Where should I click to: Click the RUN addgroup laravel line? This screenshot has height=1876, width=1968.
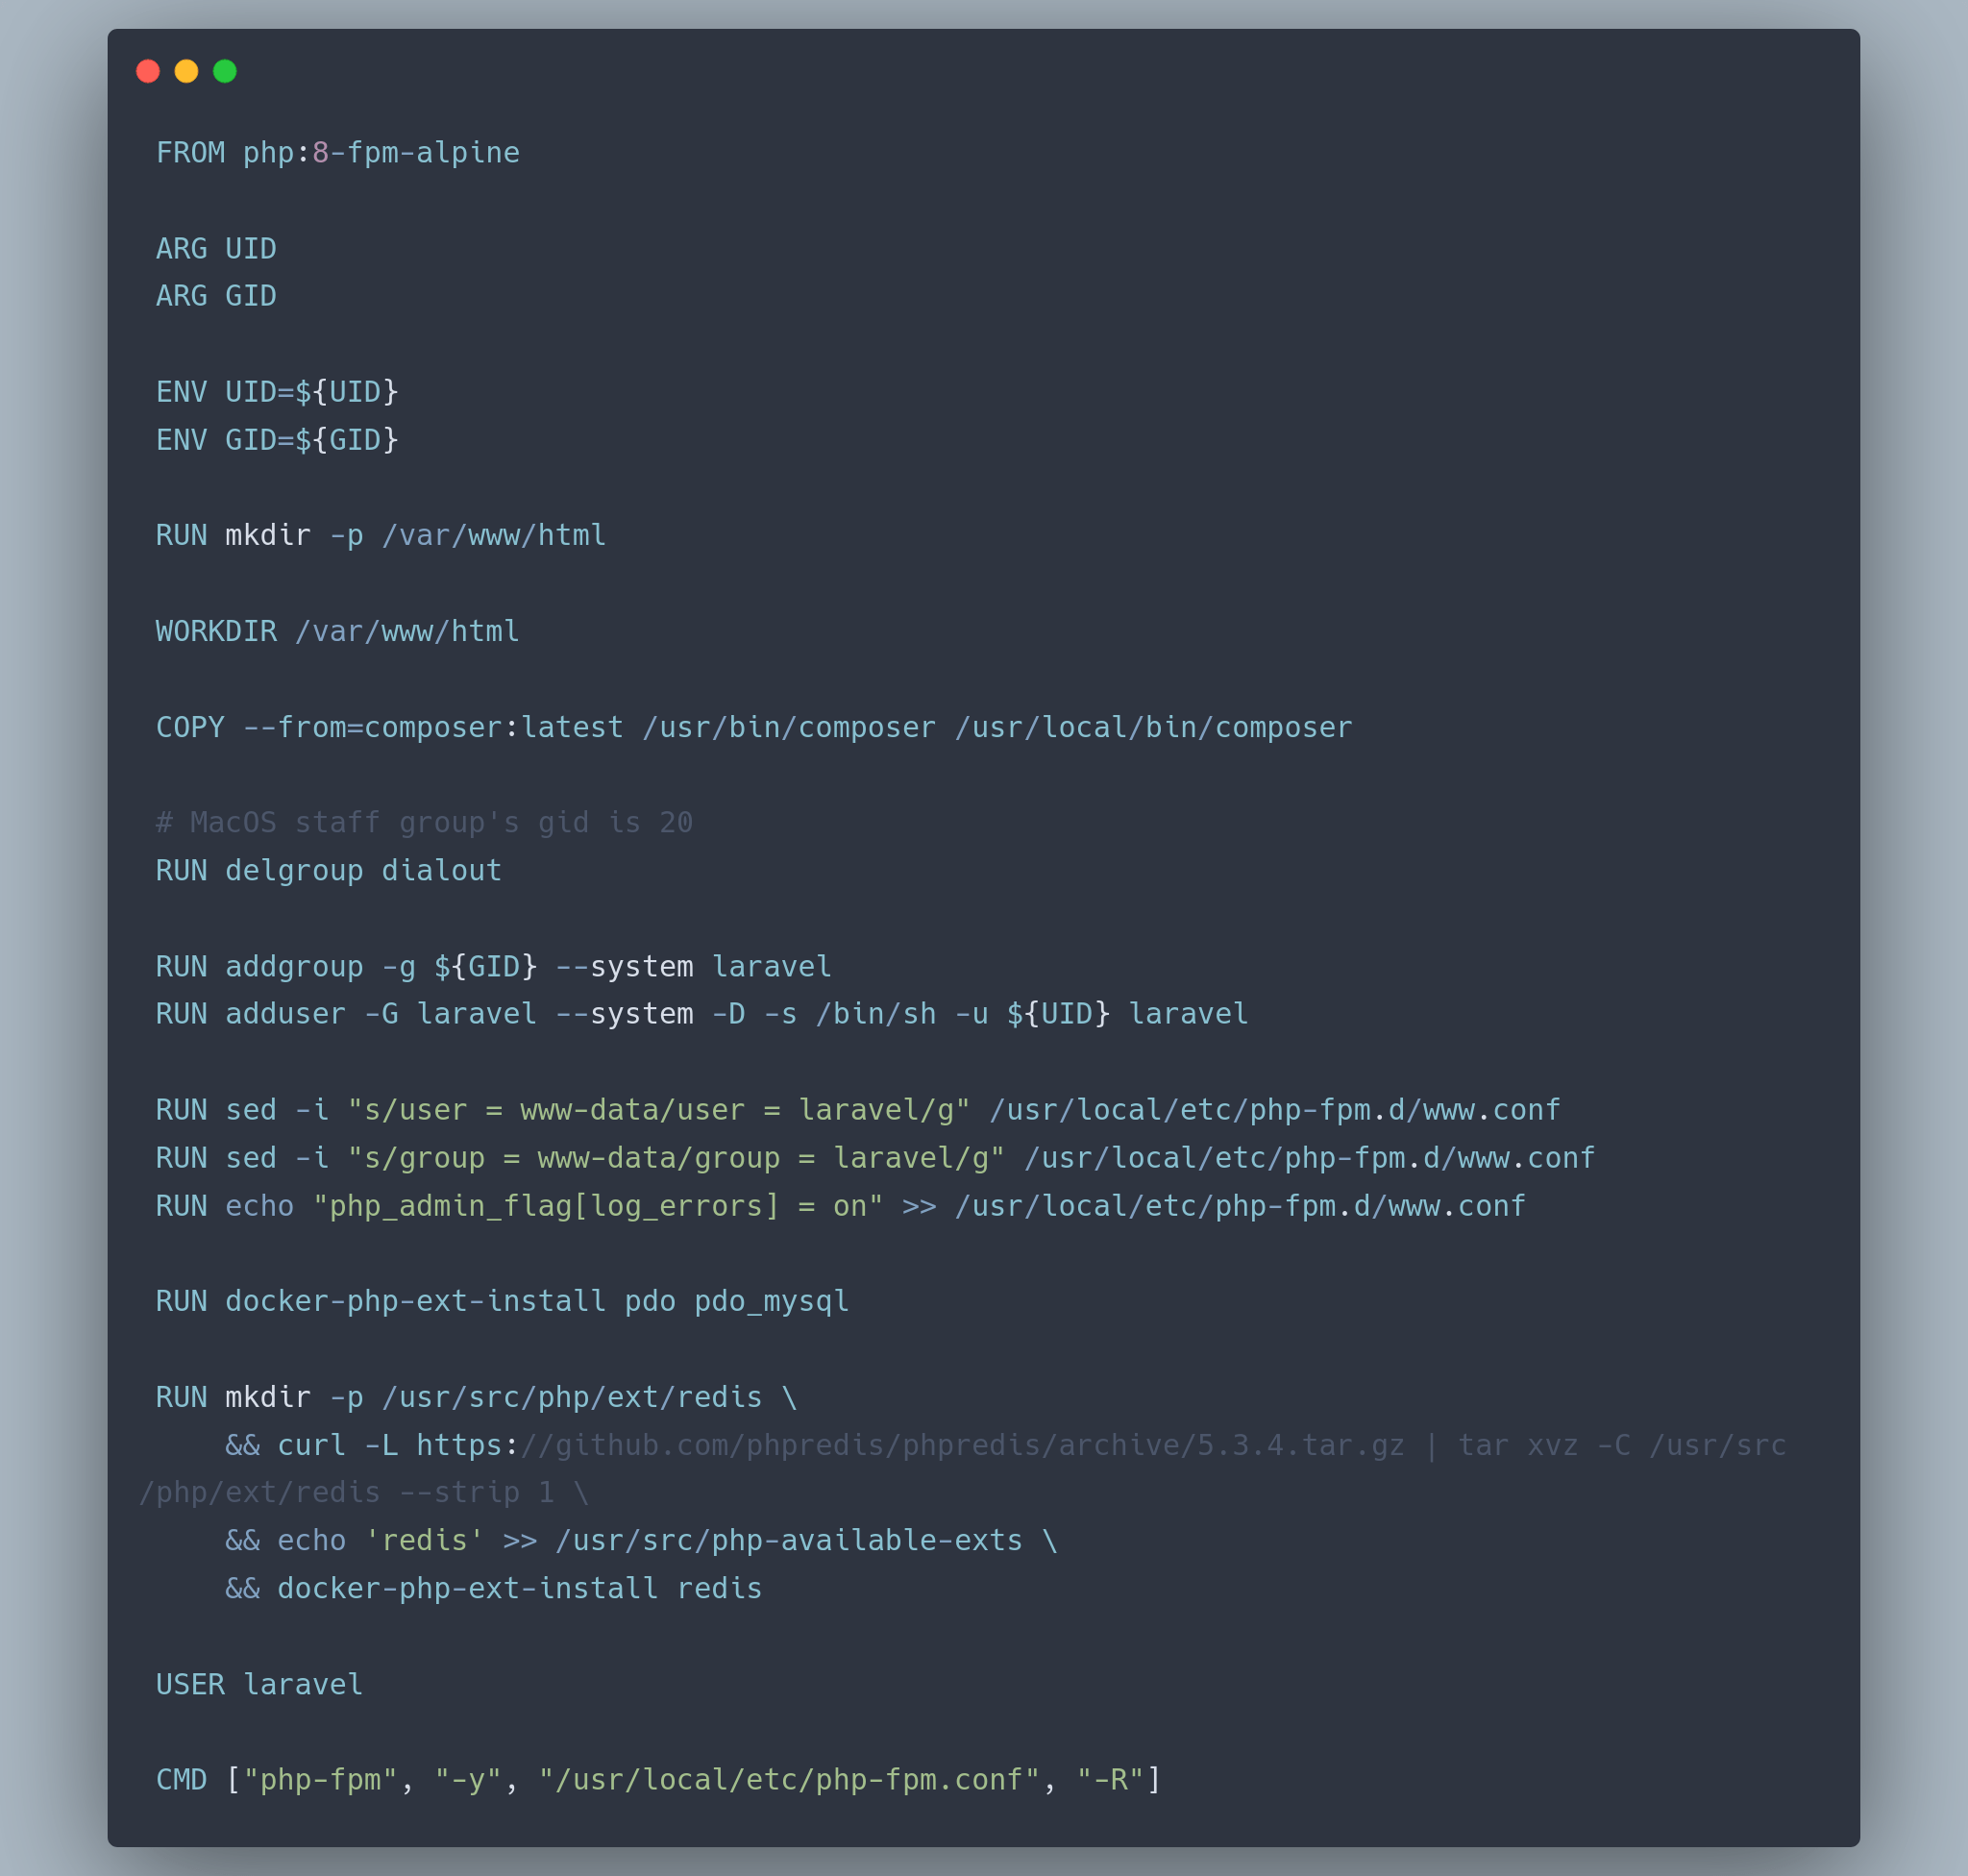point(494,967)
